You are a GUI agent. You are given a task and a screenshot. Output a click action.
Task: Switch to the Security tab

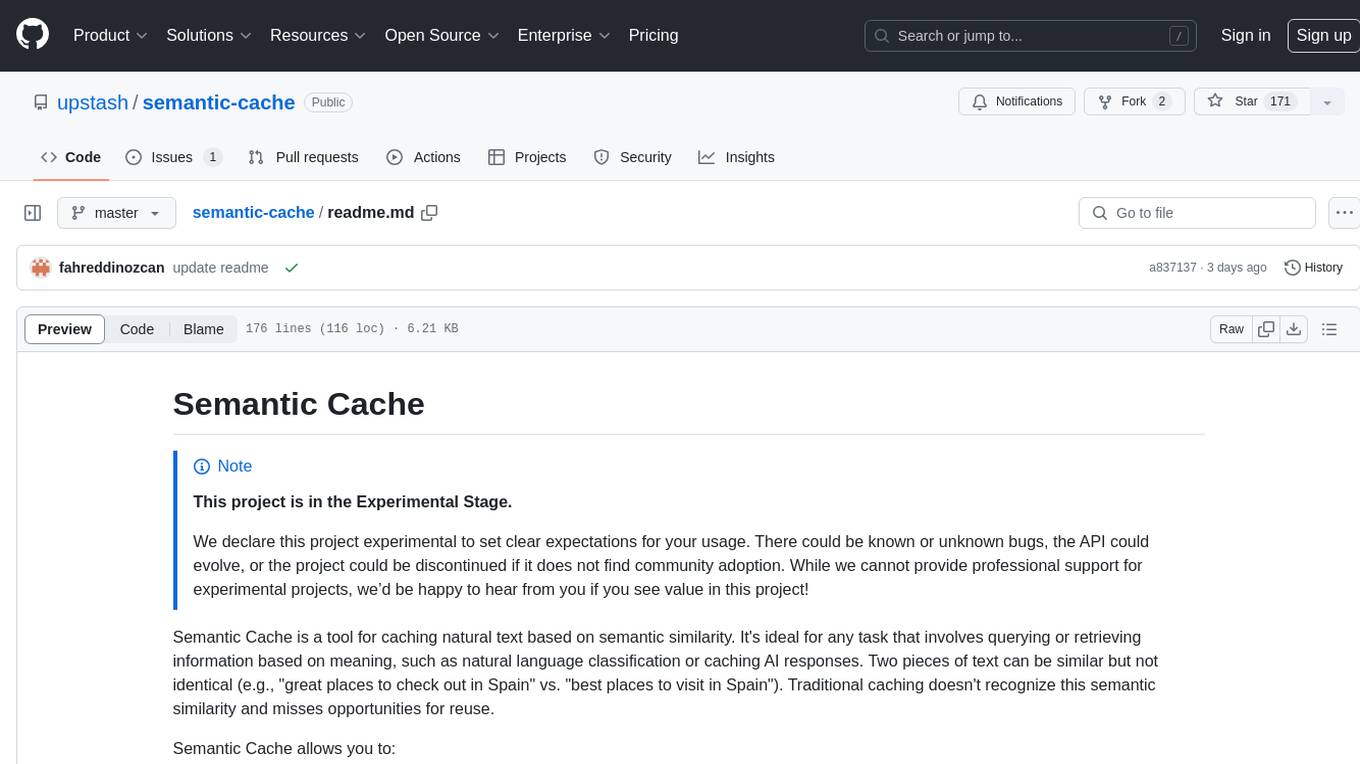632,157
